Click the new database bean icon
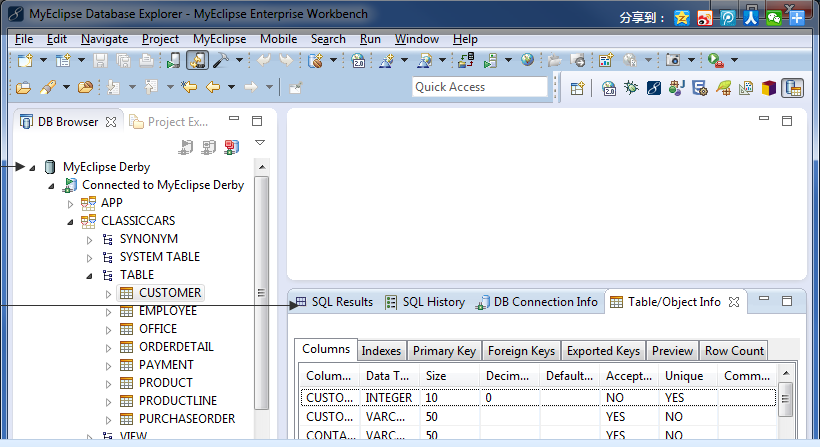Screen dimensions: 820x447 315,61
